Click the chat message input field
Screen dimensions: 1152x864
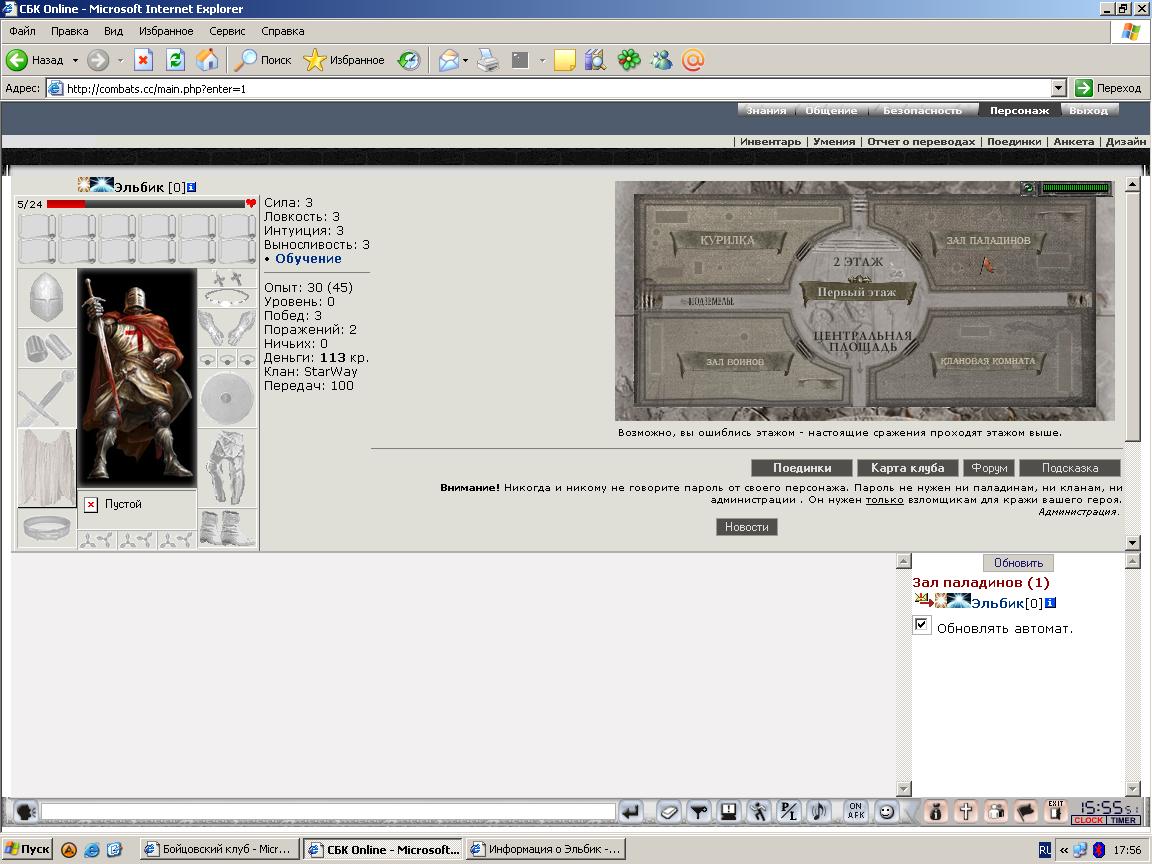(328, 812)
